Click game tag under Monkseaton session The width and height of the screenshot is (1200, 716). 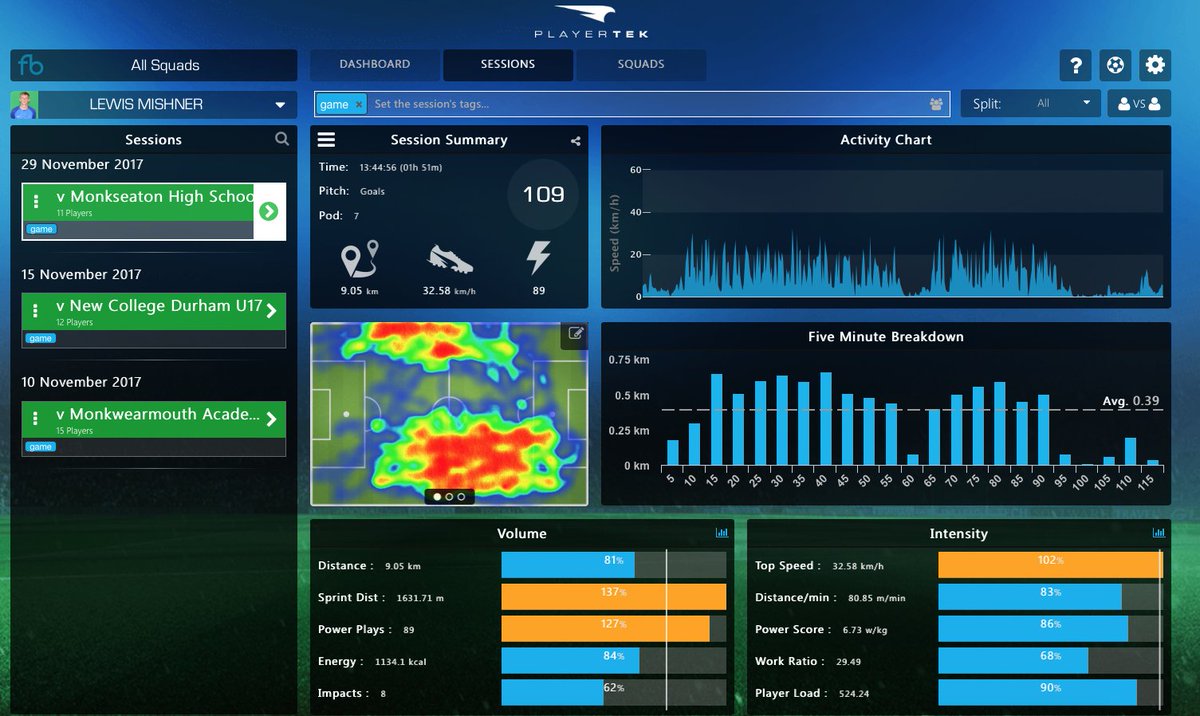pos(41,229)
